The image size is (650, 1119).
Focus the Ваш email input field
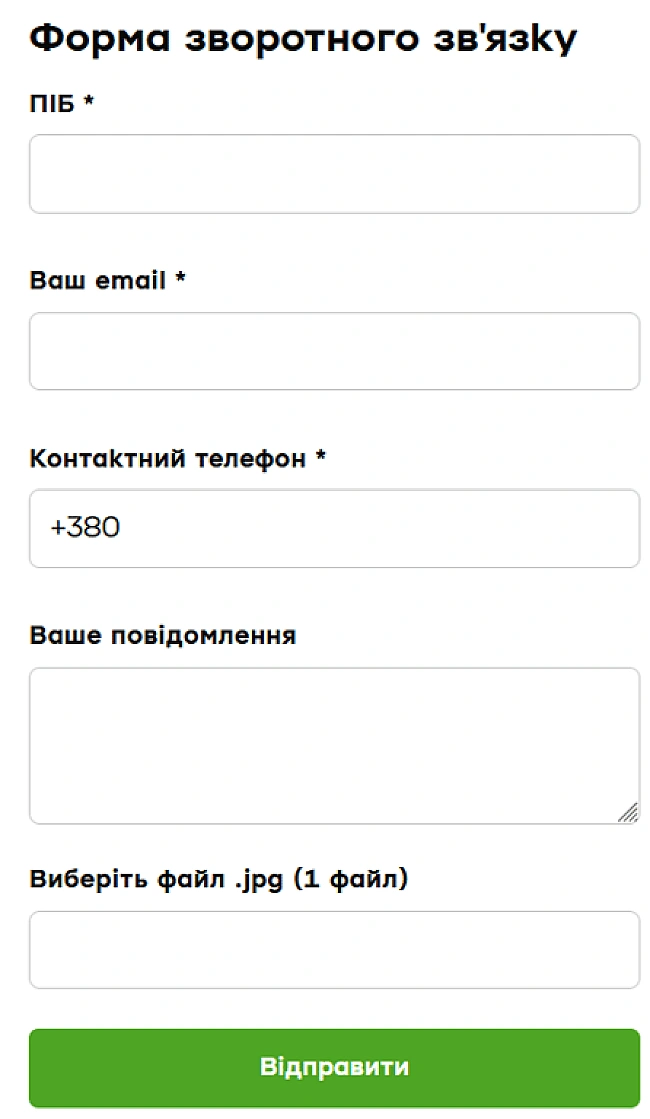pos(334,351)
